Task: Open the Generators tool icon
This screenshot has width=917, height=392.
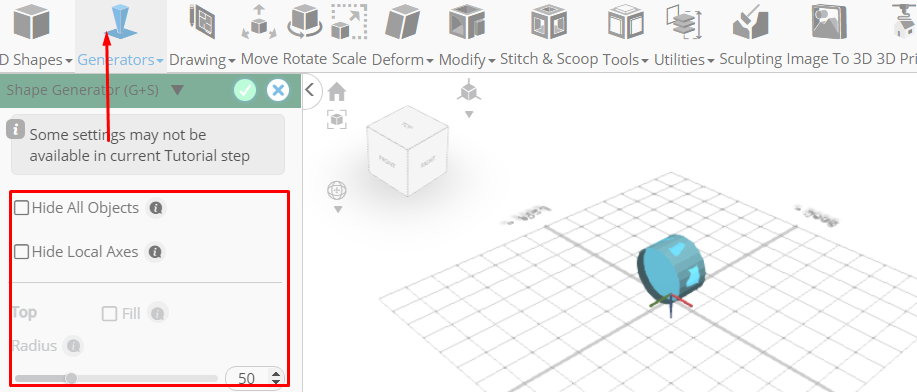Action: point(121,22)
